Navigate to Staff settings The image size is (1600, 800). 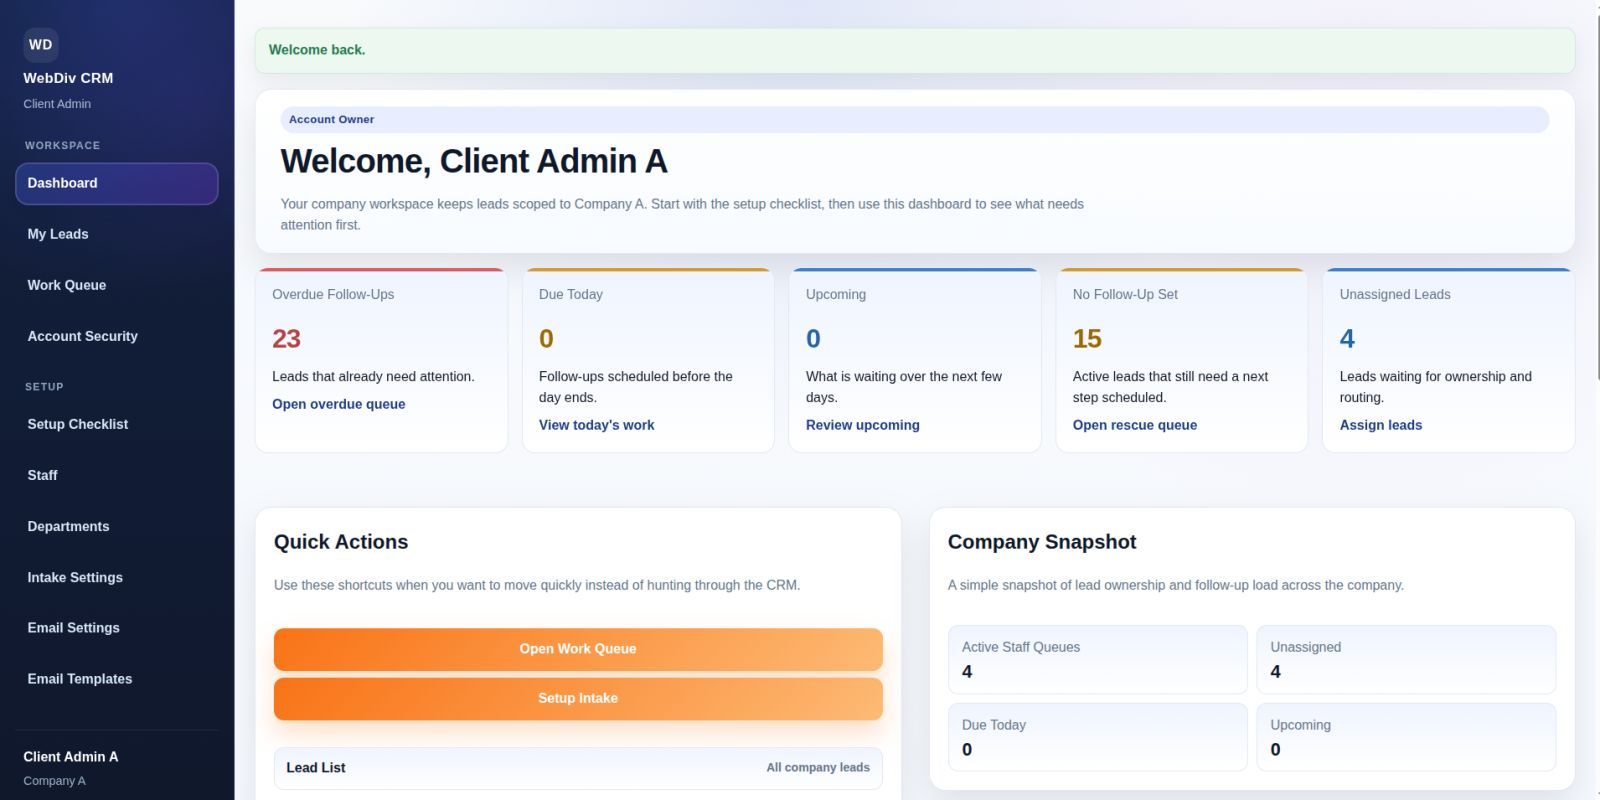pyautogui.click(x=117, y=475)
